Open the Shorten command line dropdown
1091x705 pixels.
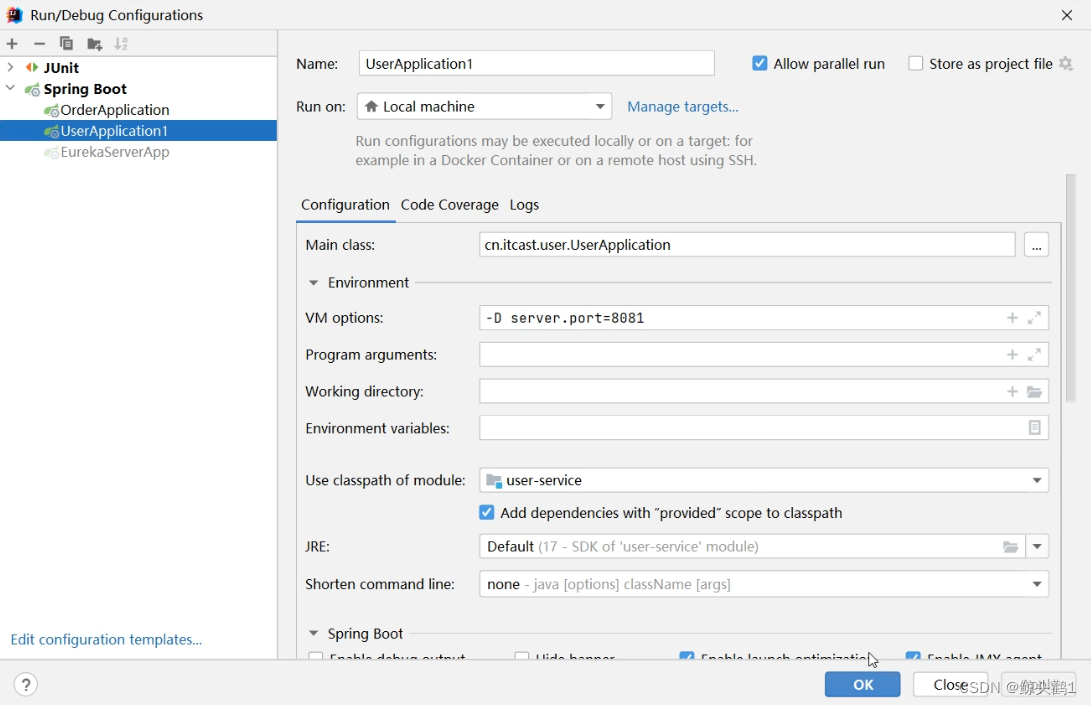pyautogui.click(x=1038, y=584)
